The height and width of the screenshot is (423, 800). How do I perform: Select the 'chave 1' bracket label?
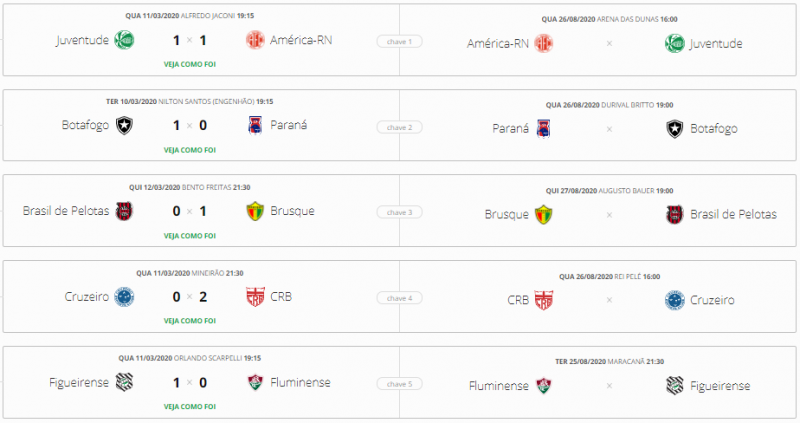399,42
